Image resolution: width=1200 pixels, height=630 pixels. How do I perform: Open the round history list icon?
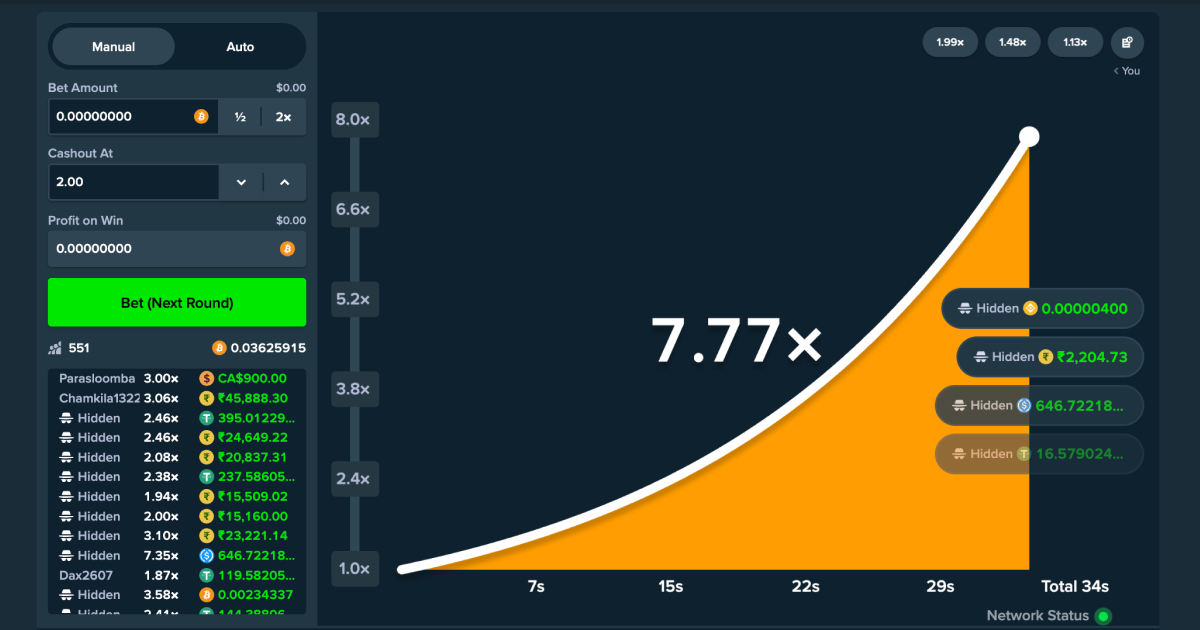(1127, 42)
